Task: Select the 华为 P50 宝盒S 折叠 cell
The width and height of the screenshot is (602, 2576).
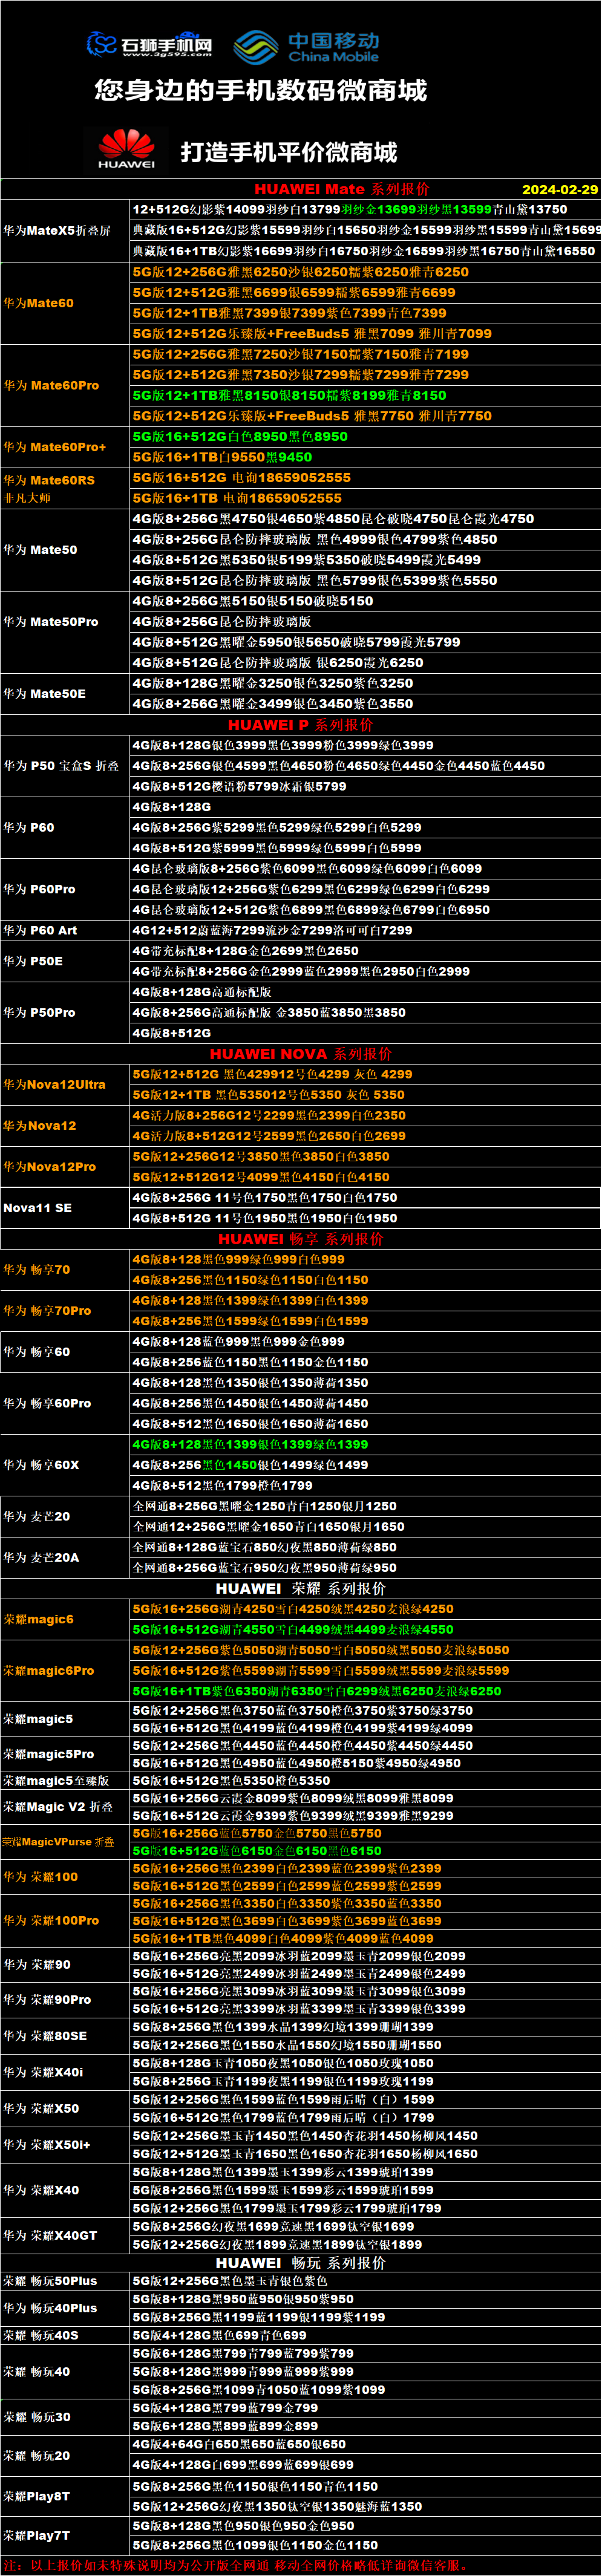Action: 66,765
